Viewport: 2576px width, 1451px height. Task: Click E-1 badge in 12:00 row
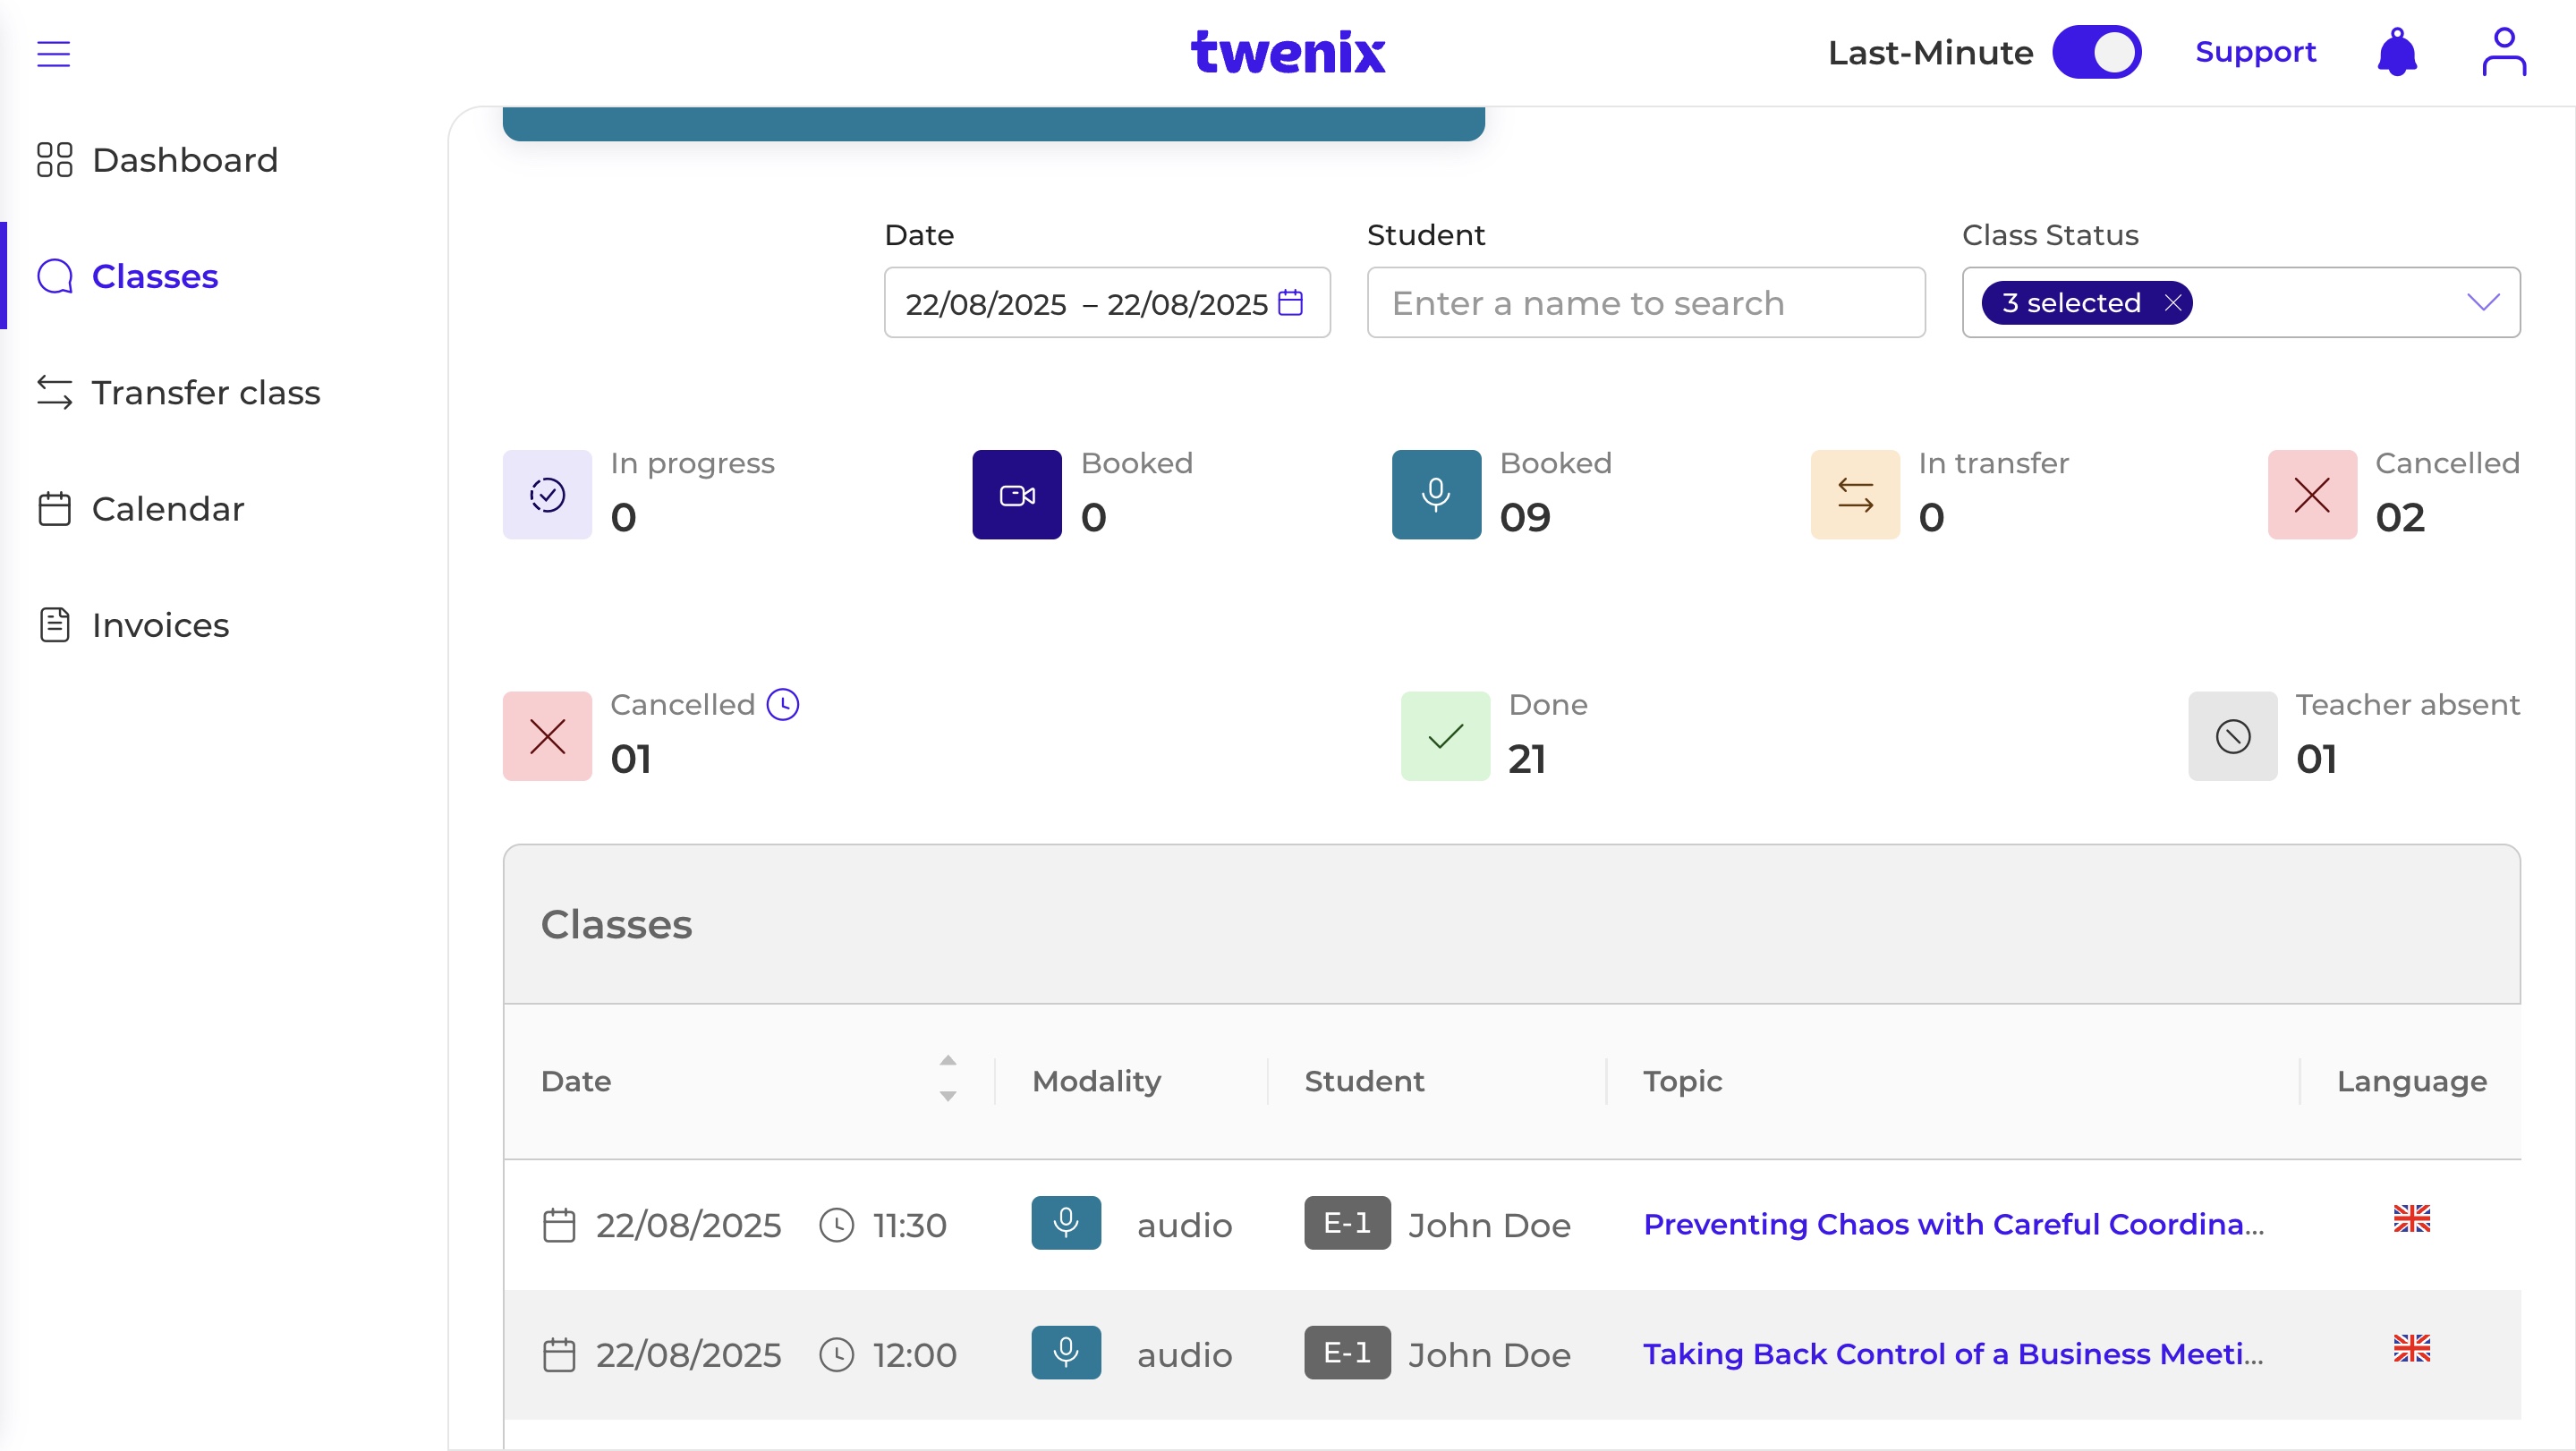click(1347, 1353)
